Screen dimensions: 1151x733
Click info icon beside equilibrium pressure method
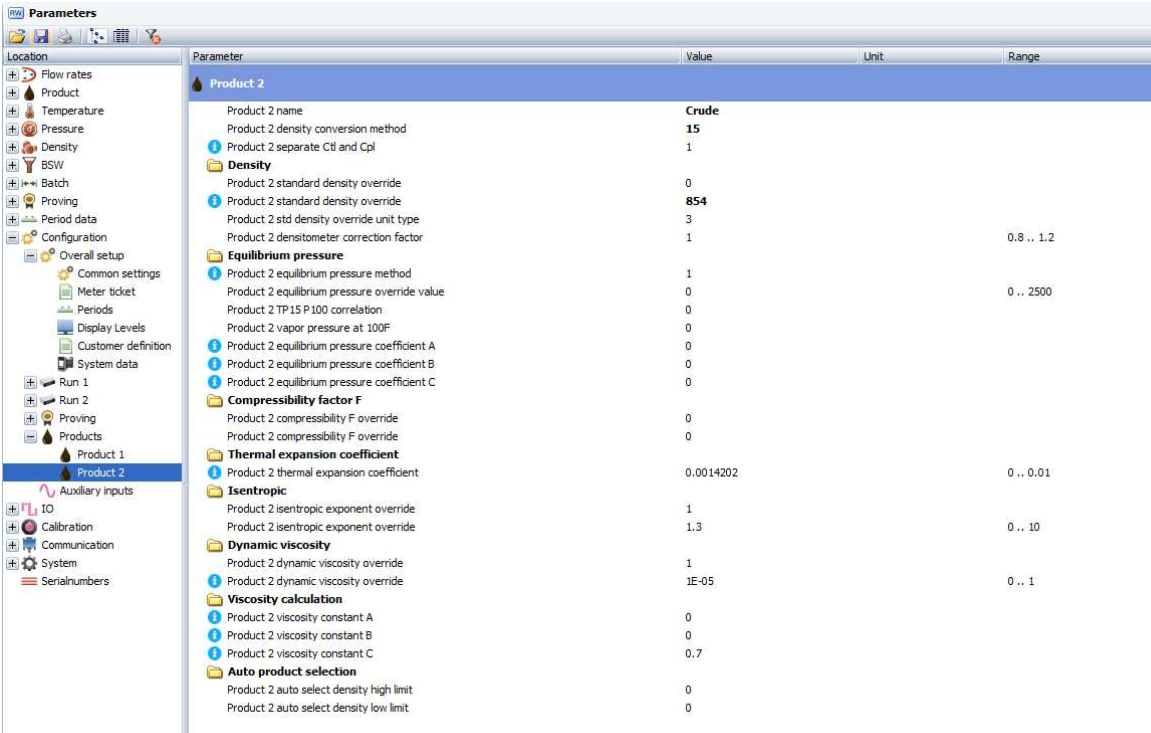pyautogui.click(x=214, y=273)
